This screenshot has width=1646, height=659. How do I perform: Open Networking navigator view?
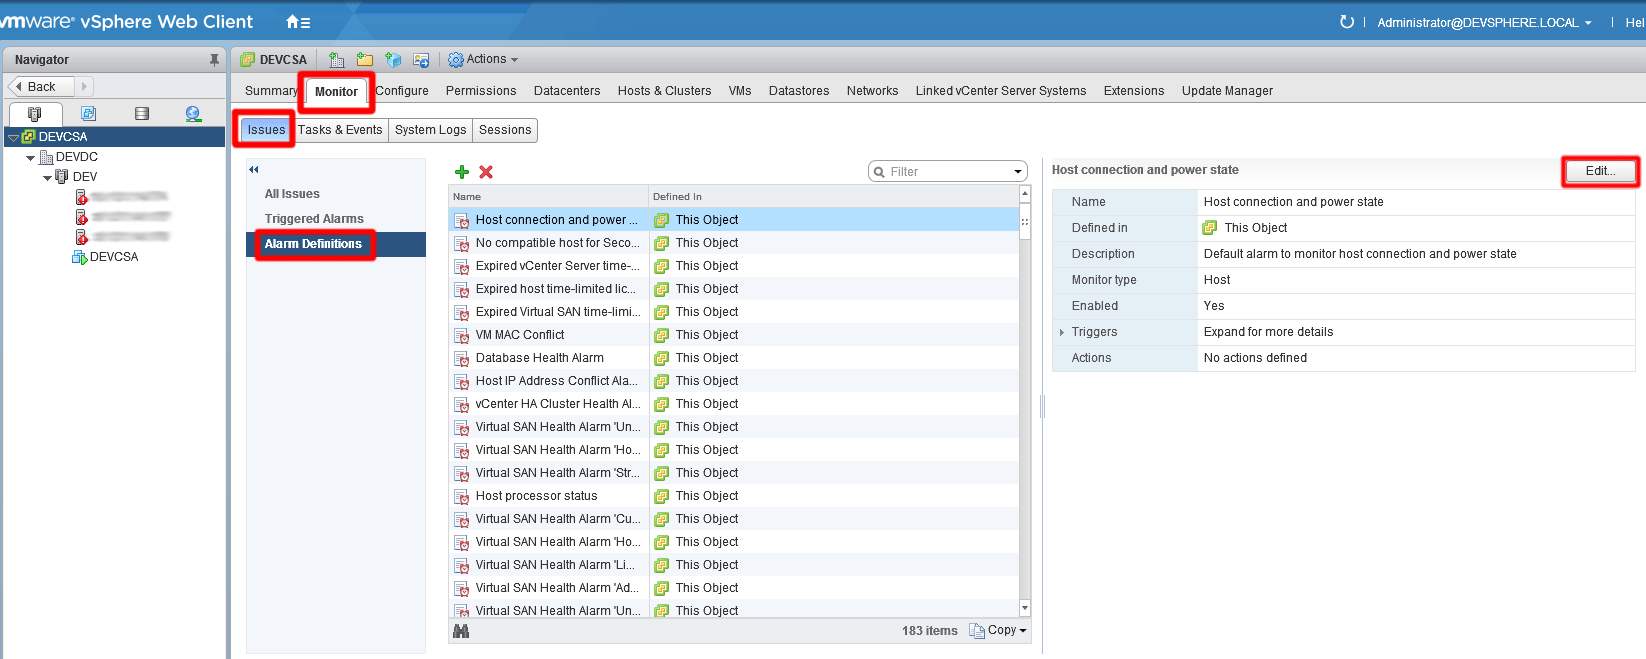point(193,114)
